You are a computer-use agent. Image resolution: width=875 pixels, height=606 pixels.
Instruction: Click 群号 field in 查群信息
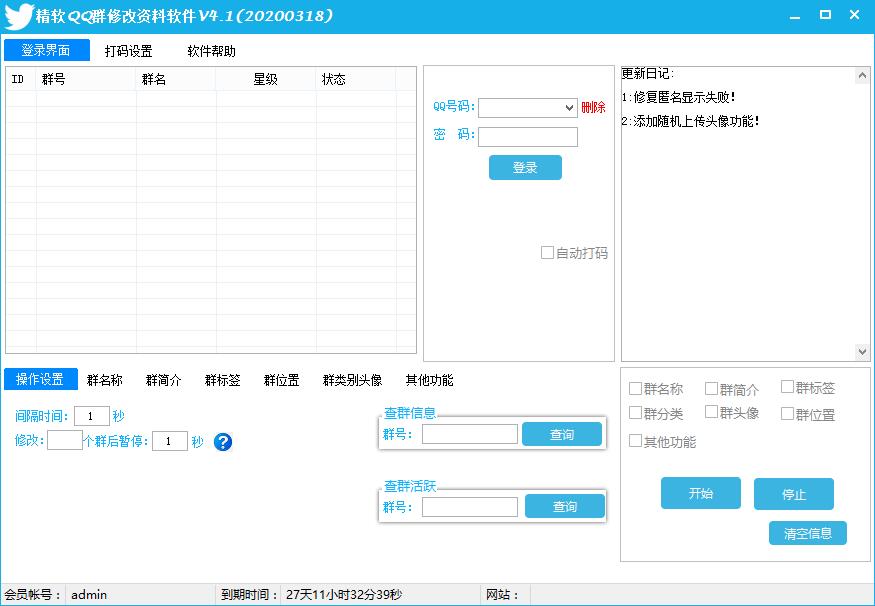pos(470,434)
